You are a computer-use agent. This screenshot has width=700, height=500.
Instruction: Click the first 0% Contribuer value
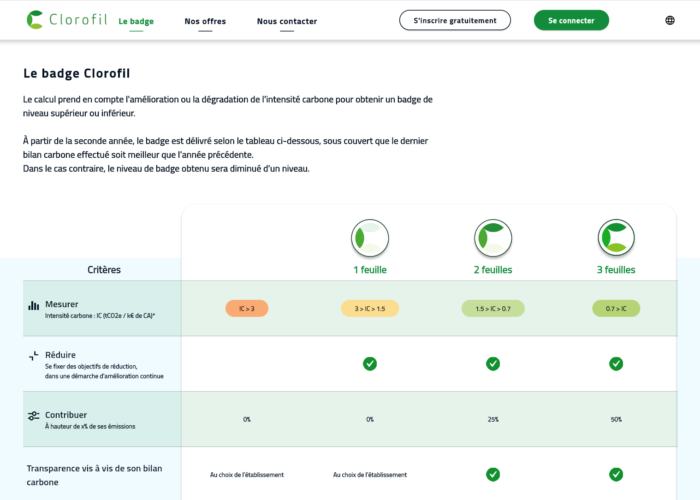[x=247, y=419]
